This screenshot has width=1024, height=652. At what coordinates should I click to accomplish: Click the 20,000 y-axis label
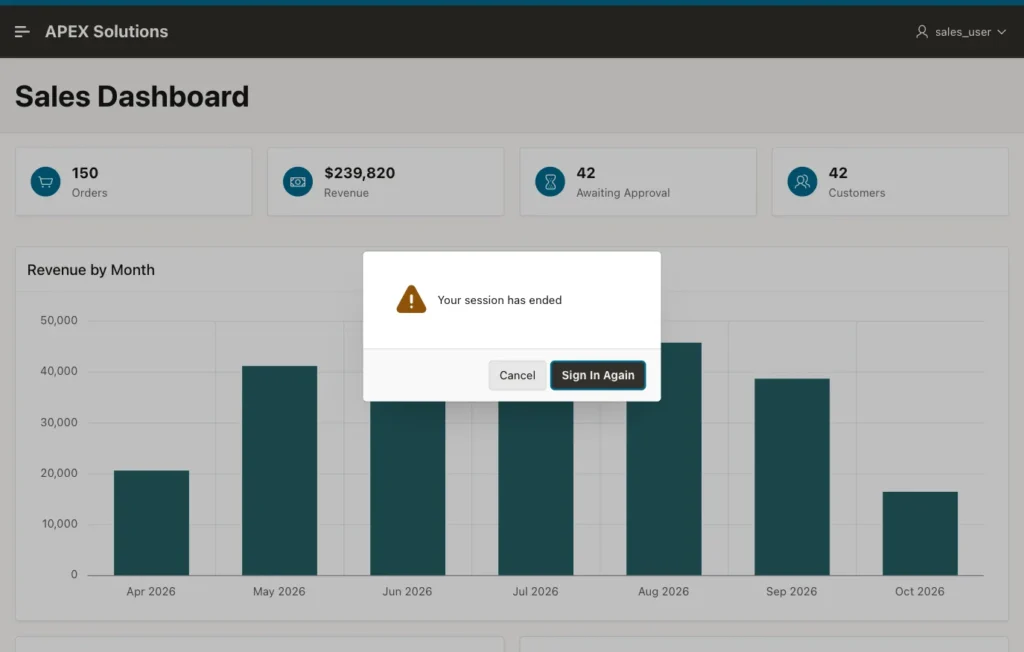tap(59, 473)
